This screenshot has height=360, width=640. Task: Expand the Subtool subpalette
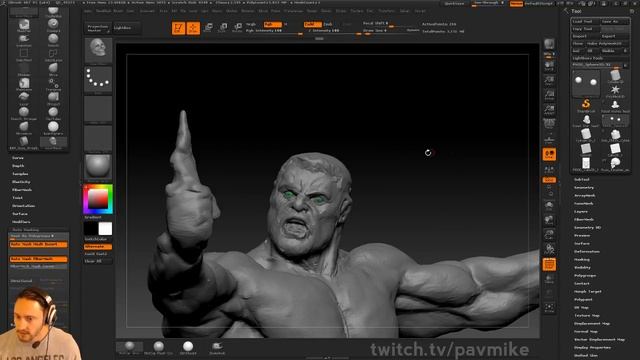coord(582,180)
